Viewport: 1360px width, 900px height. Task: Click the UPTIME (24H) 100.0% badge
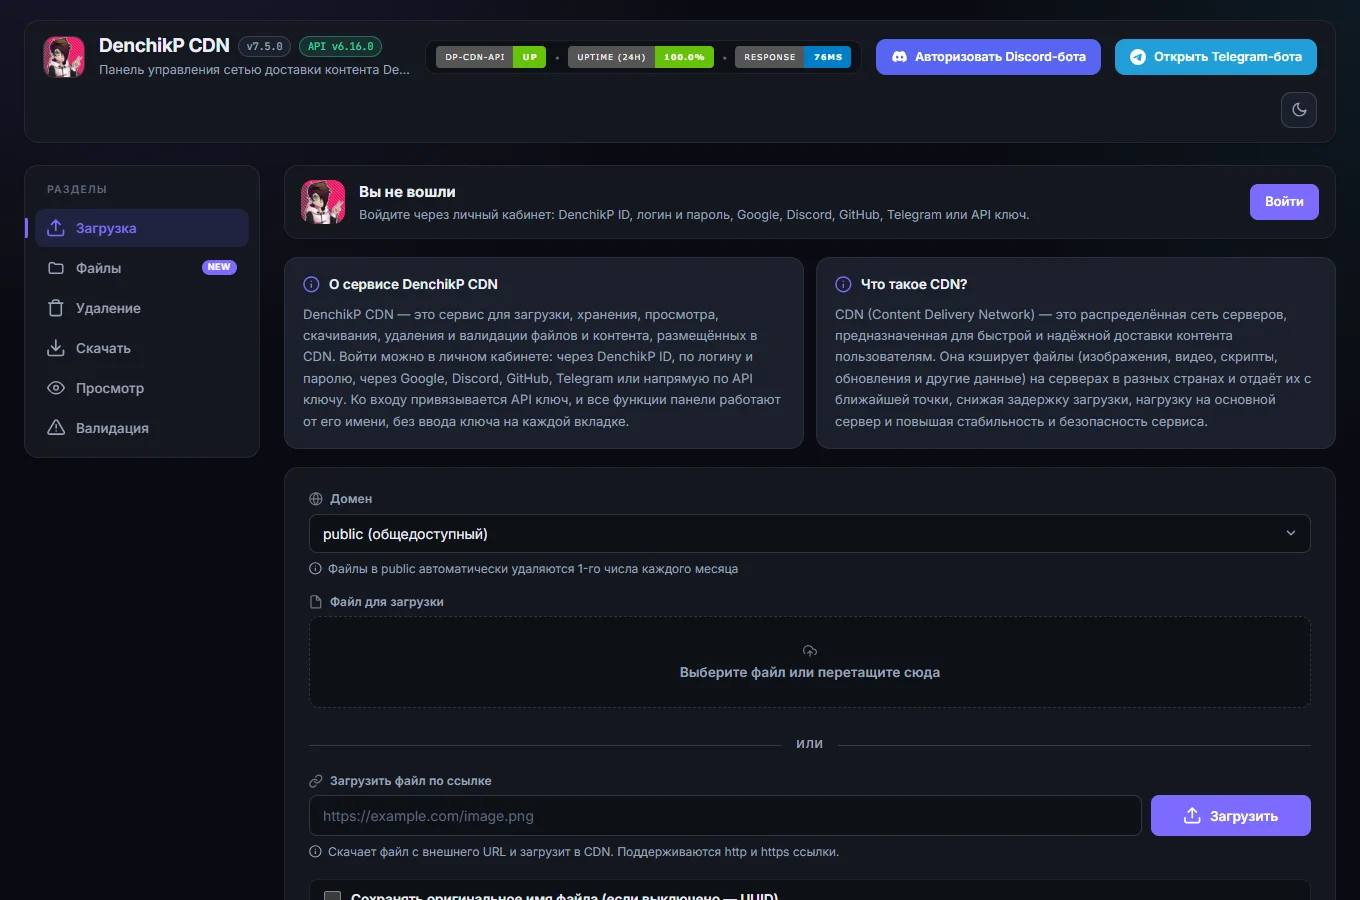pos(641,57)
